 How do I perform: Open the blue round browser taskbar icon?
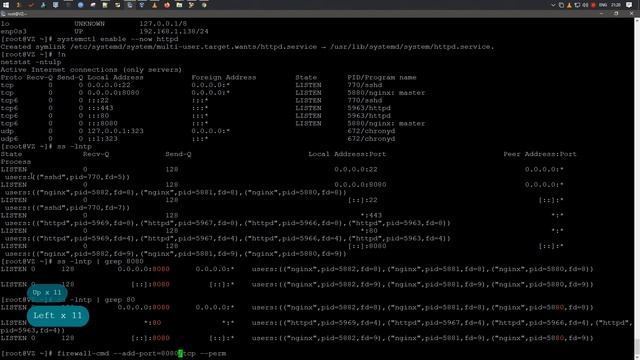tap(80, 5)
